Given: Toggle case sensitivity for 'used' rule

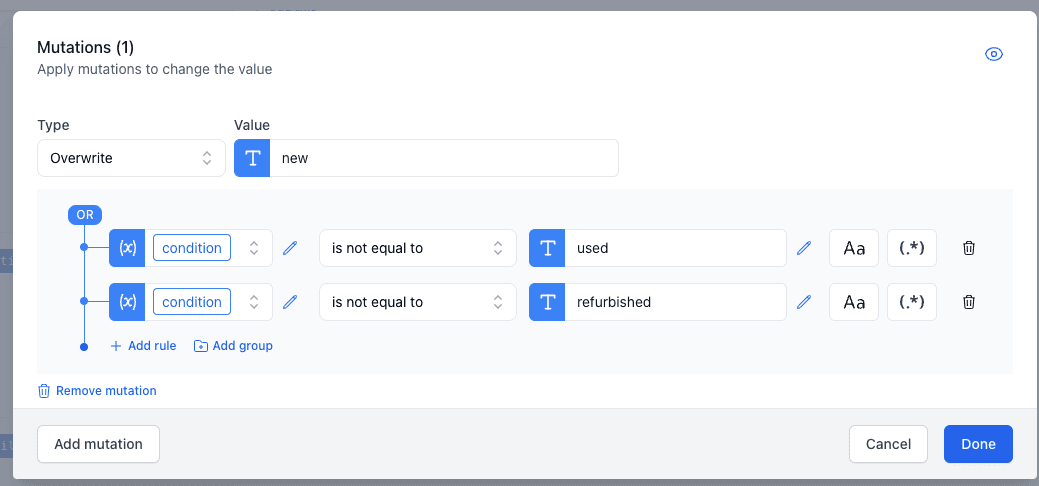Looking at the screenshot, I should [x=854, y=248].
